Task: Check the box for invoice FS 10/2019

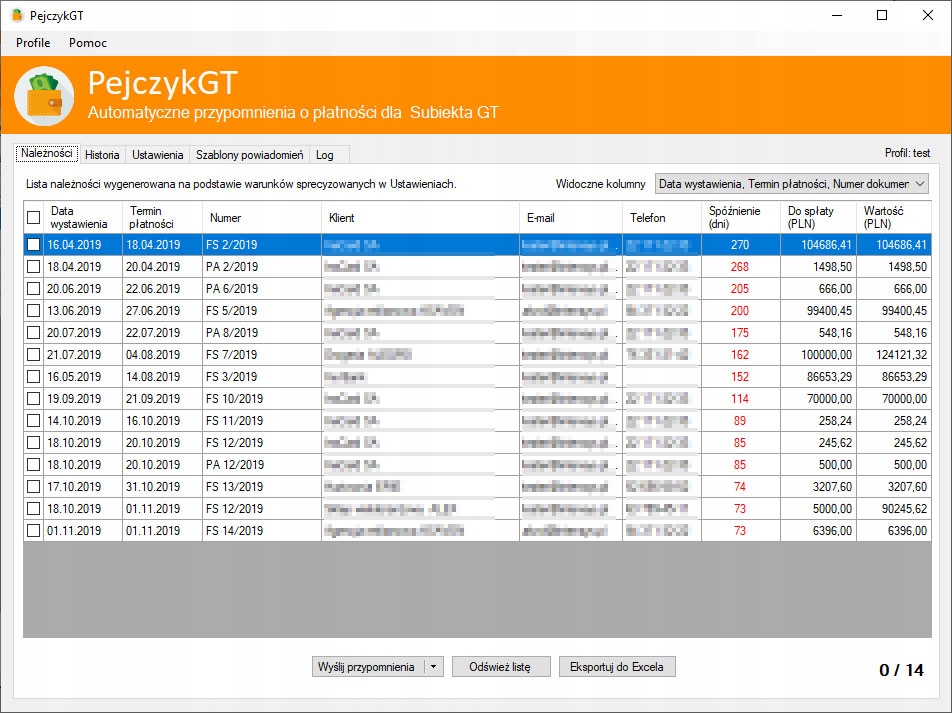Action: click(x=33, y=398)
